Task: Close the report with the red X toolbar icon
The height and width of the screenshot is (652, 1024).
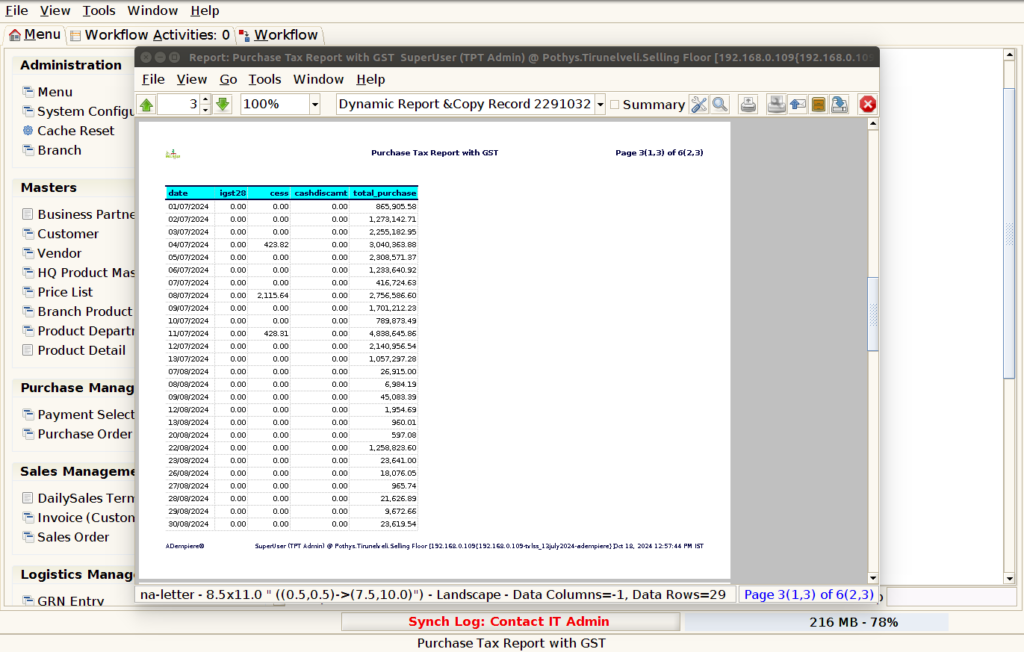Action: [x=868, y=105]
